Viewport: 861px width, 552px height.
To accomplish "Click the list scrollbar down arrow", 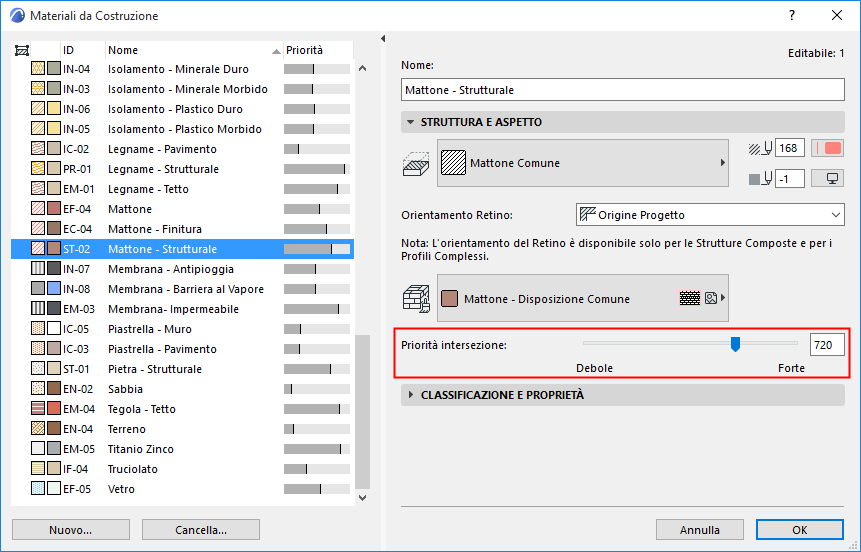I will tap(362, 498).
